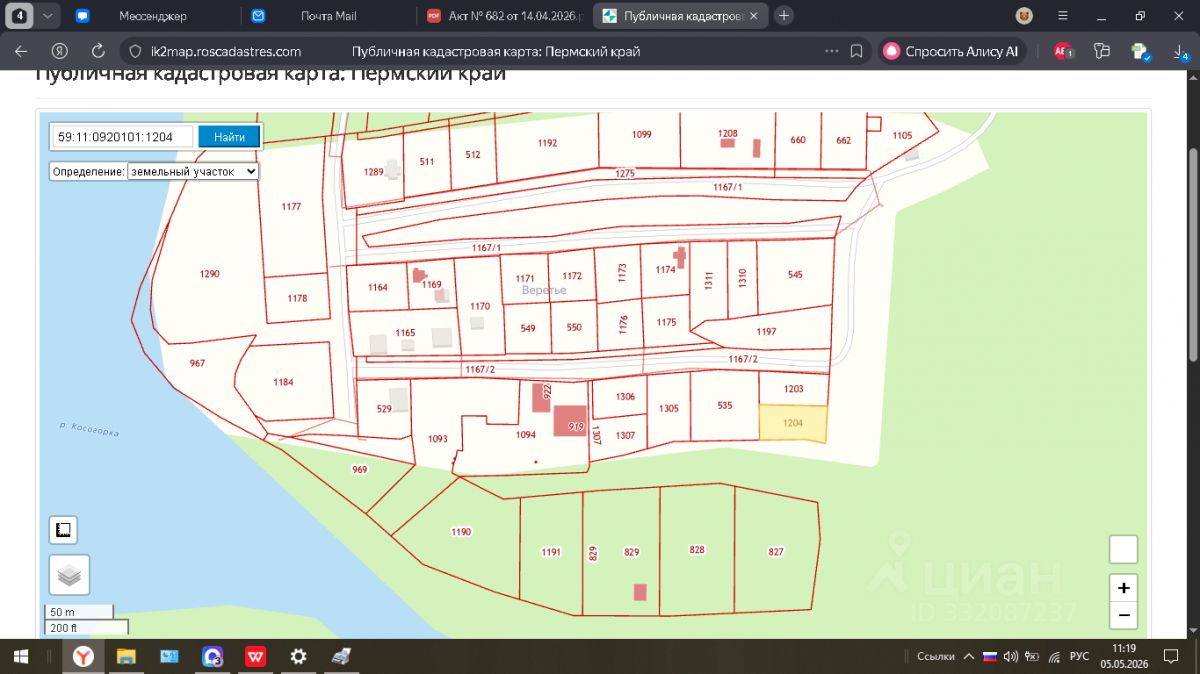Switch to the Акт № 682 PDF tab
The image size is (1200, 674).
(x=504, y=16)
